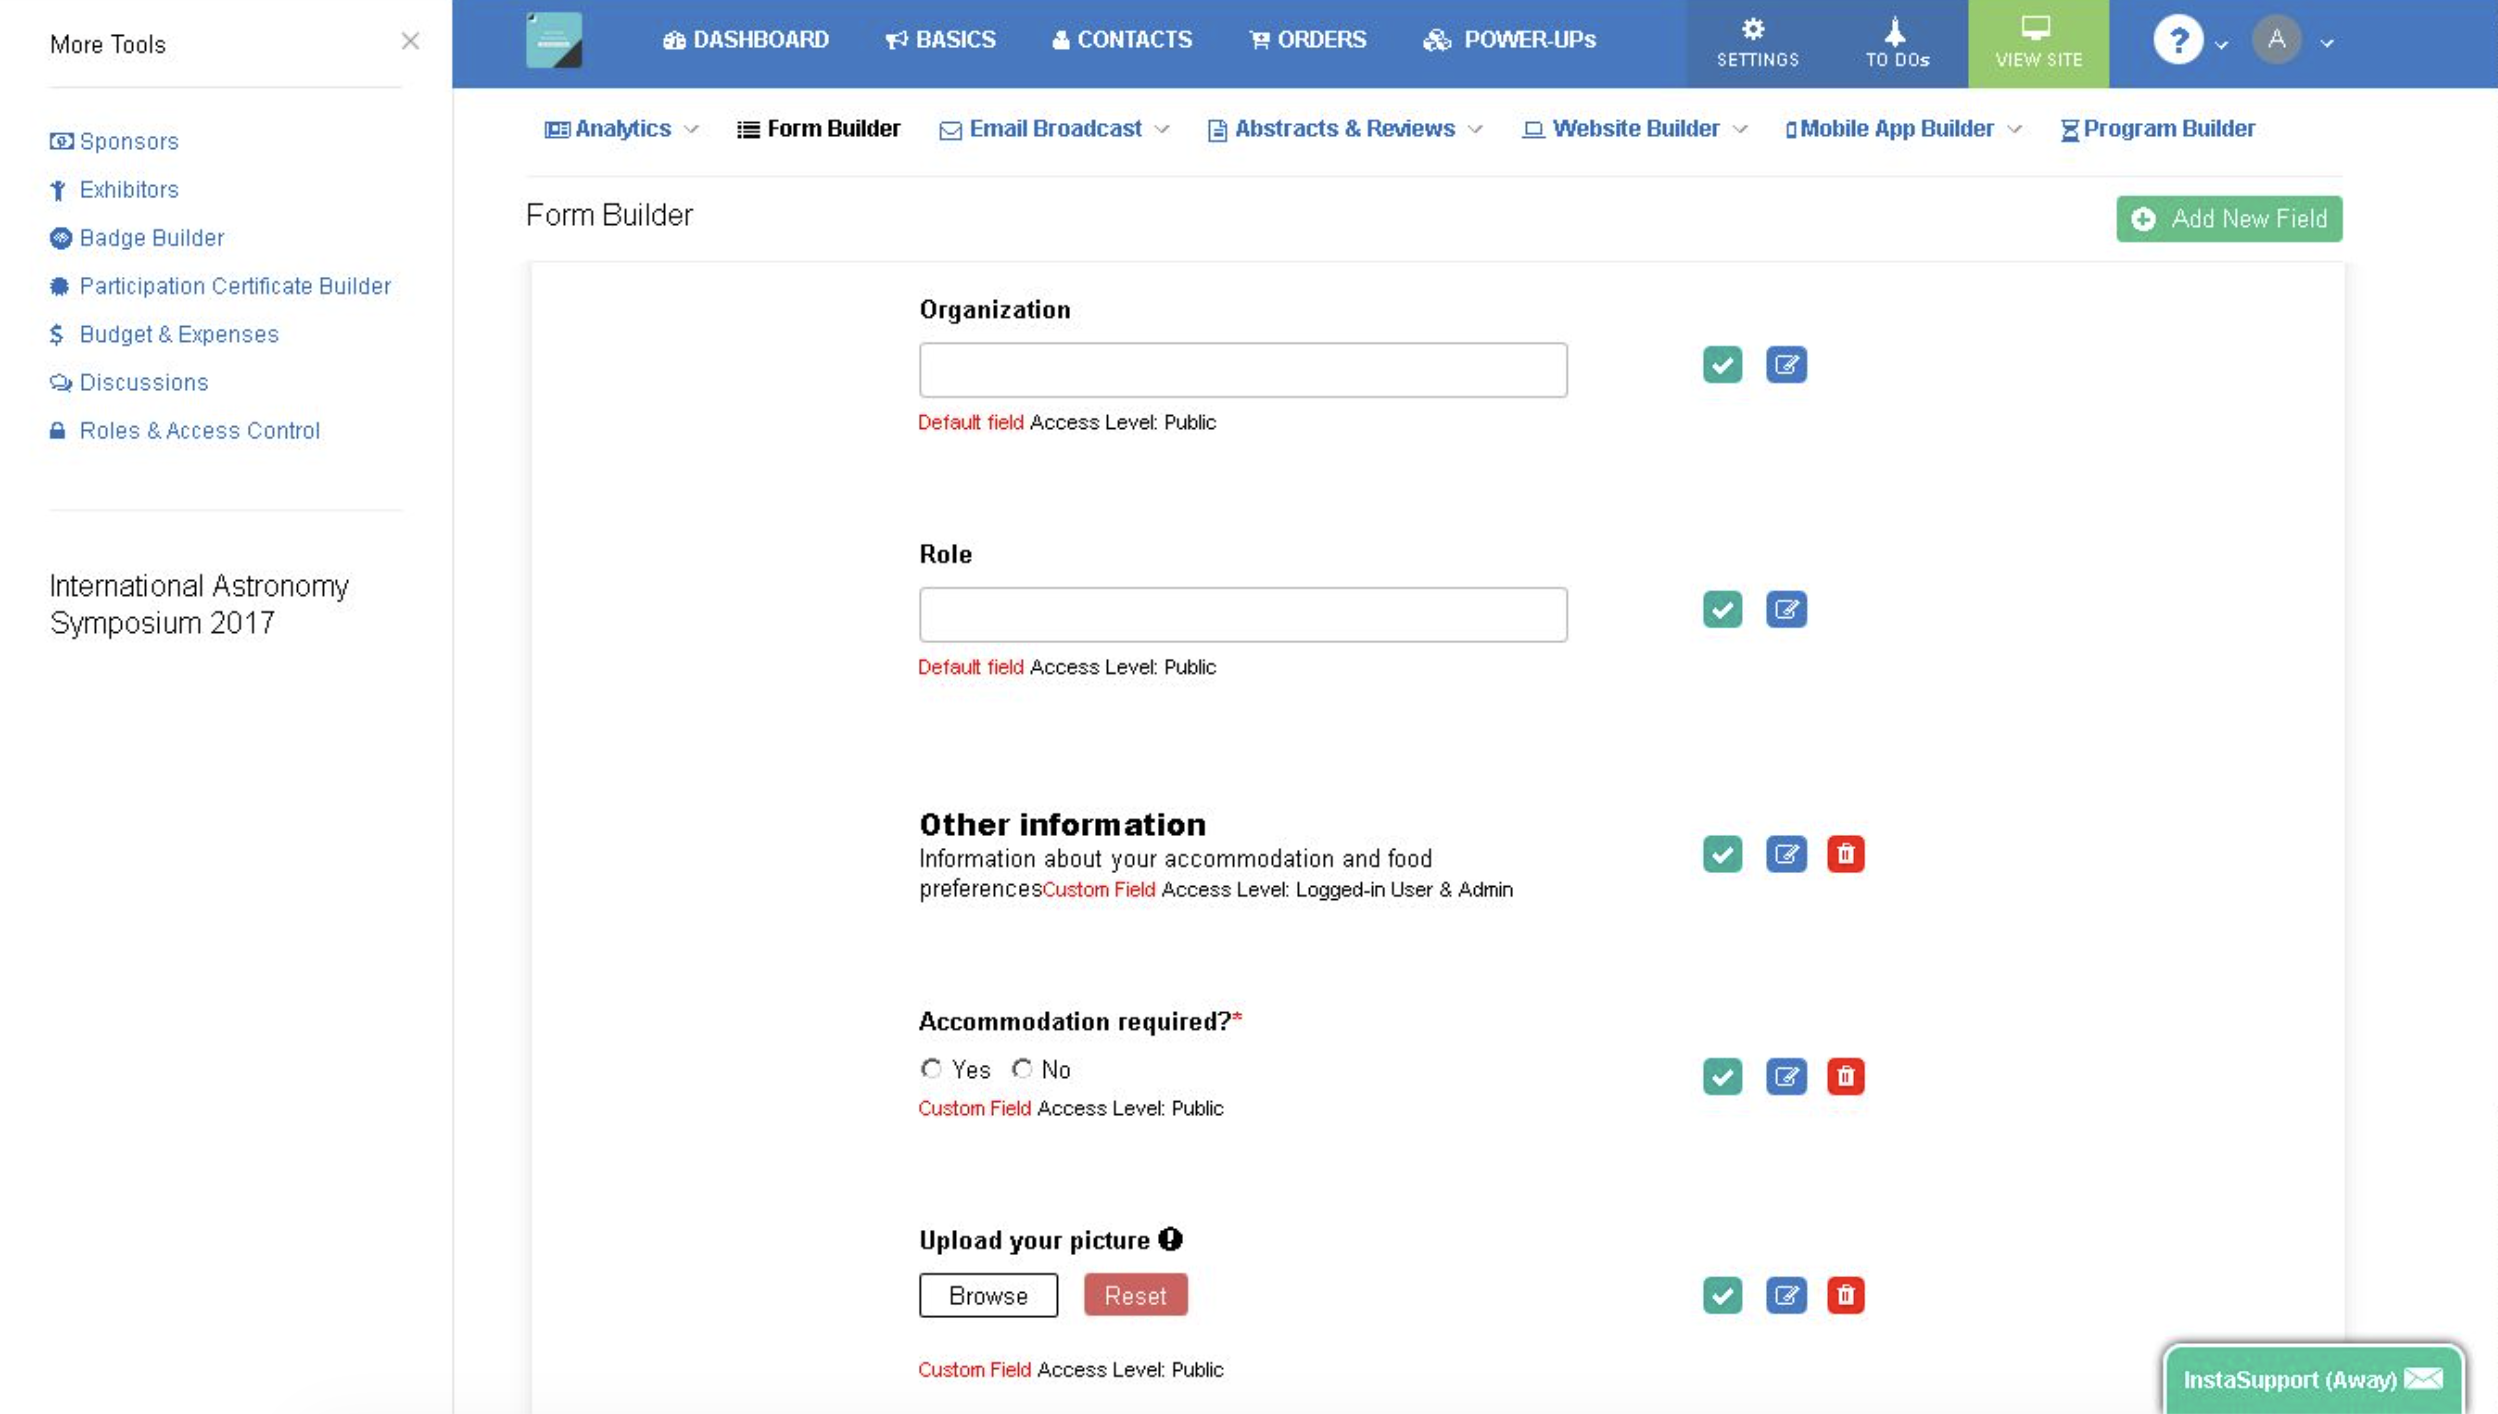Open the user account chevron
2498x1414 pixels.
[x=2327, y=44]
